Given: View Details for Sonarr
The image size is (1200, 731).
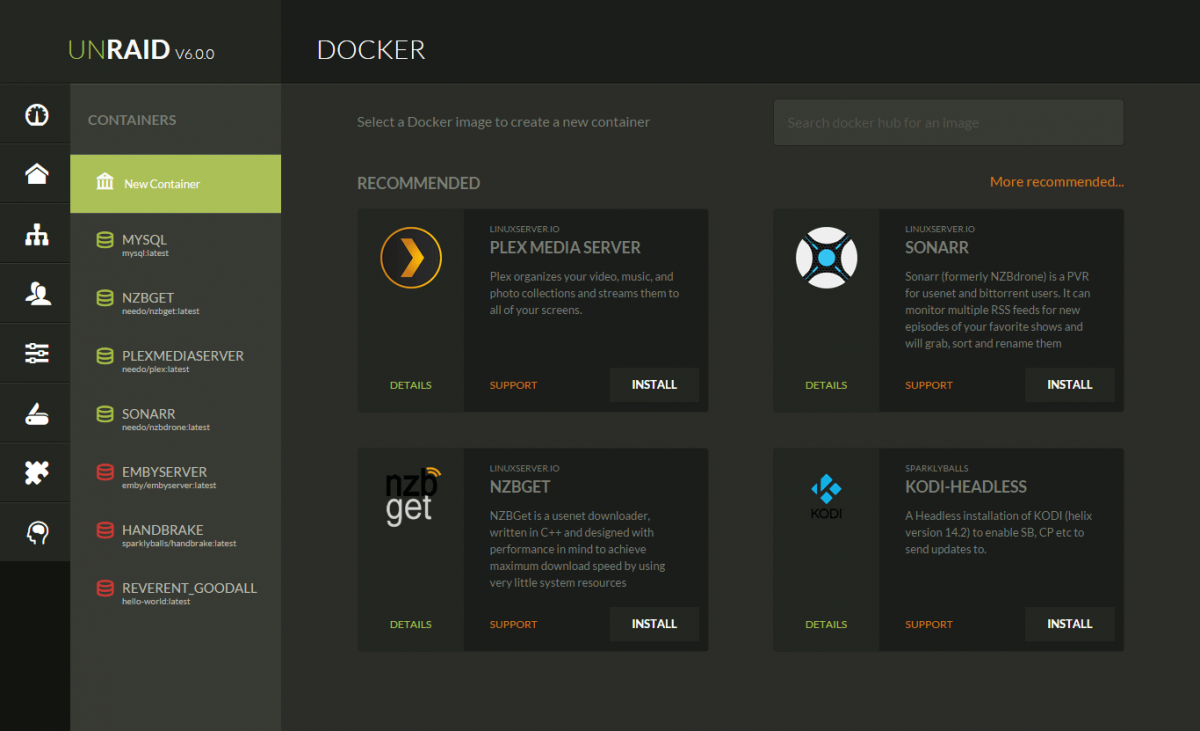Looking at the screenshot, I should click(826, 385).
